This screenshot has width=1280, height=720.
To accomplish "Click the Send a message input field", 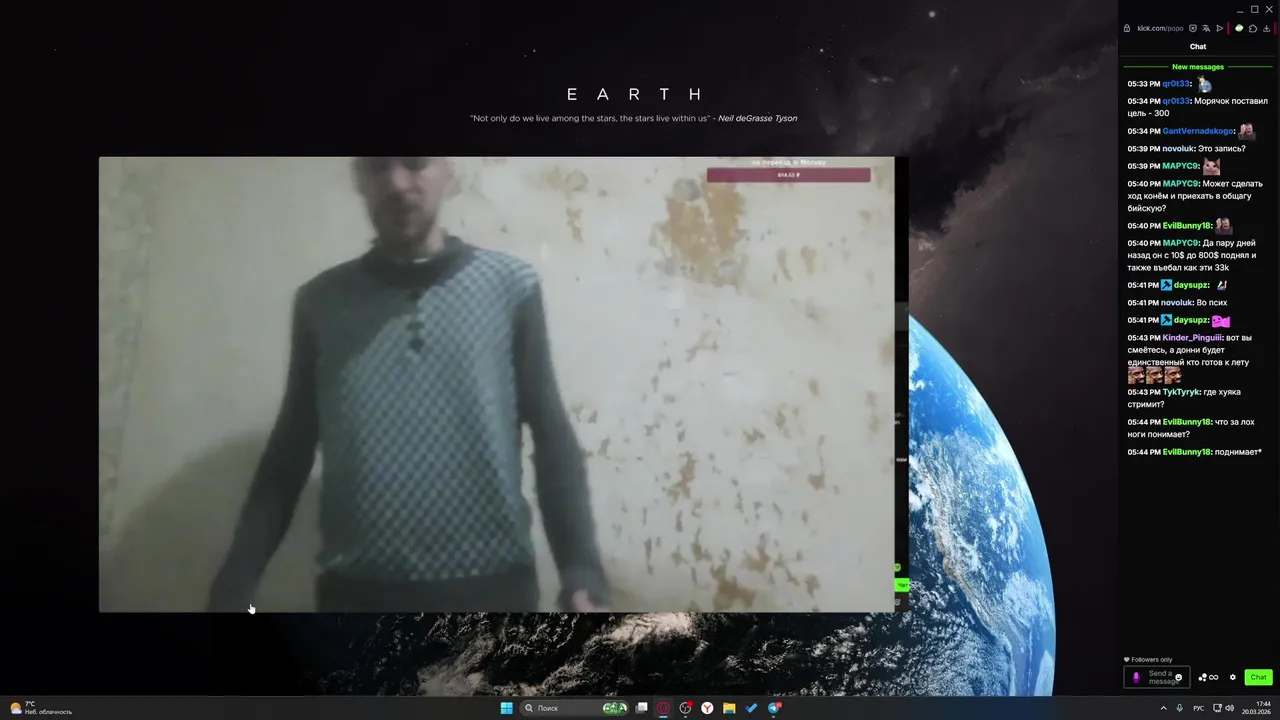I will [x=1157, y=677].
